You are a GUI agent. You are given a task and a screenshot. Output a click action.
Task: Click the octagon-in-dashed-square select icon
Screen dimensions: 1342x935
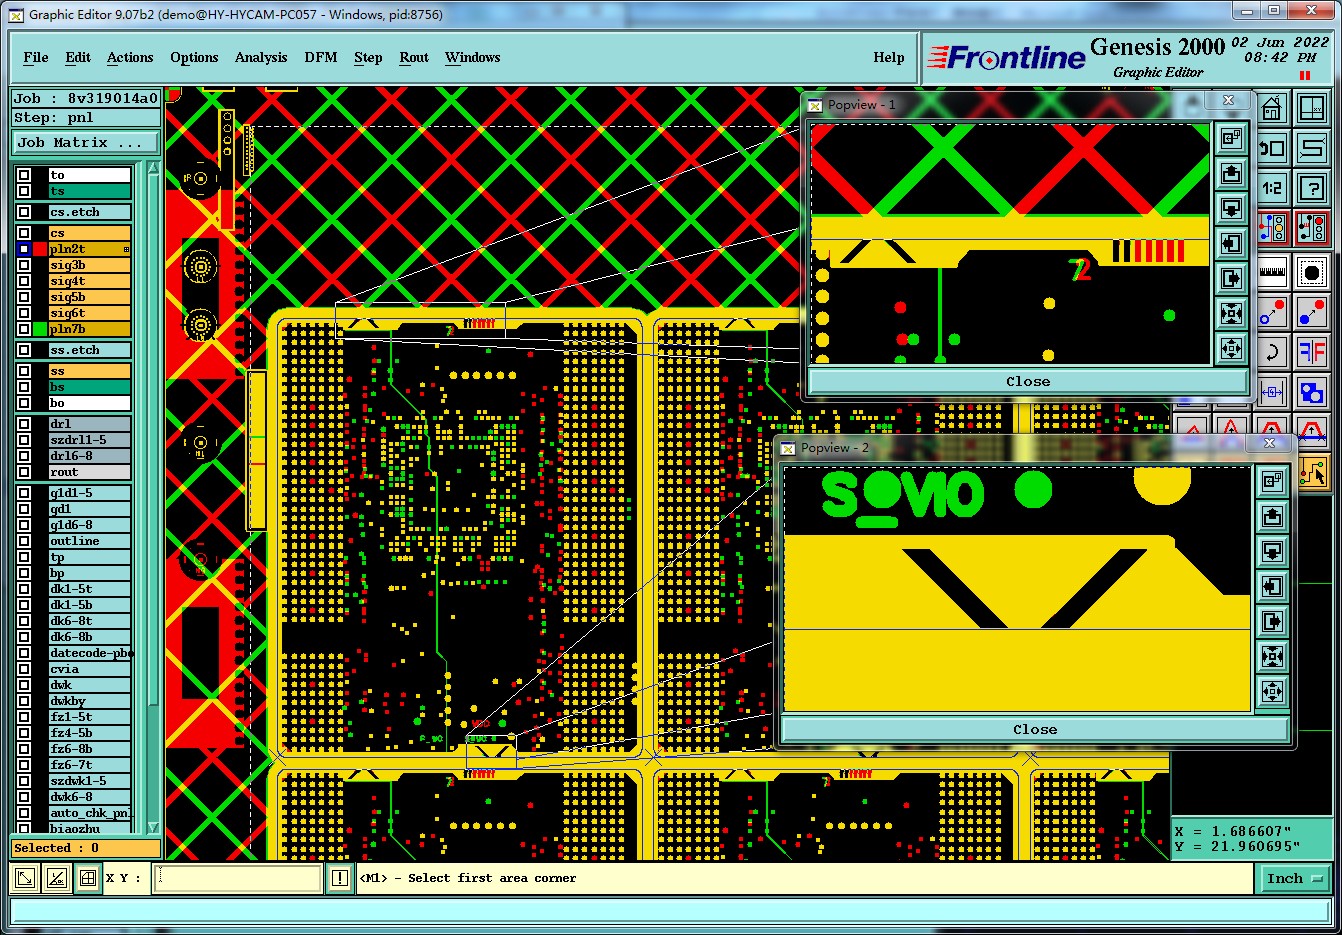pos(1312,272)
